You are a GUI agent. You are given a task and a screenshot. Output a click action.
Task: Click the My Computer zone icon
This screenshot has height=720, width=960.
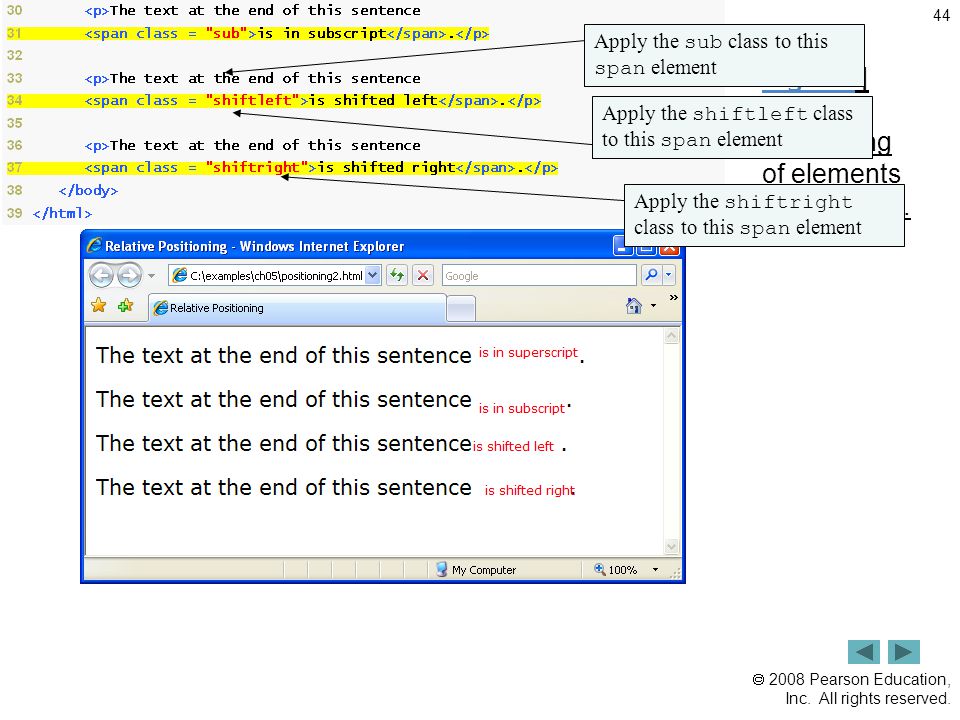(x=441, y=569)
